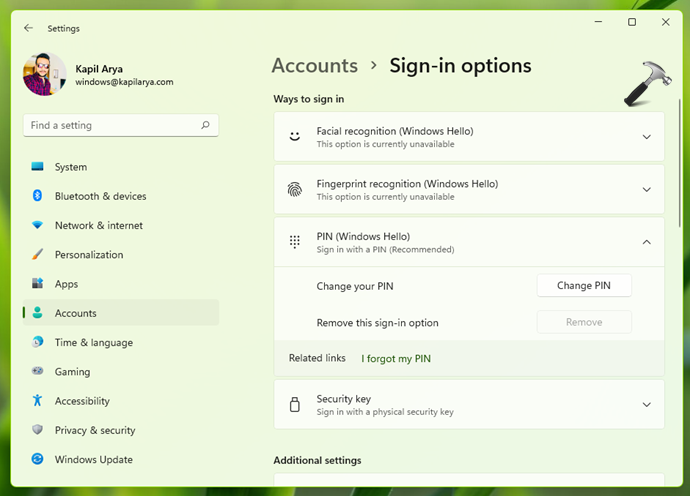690x497 pixels.
Task: Click the Accounts breadcrumb heading
Action: click(x=315, y=66)
